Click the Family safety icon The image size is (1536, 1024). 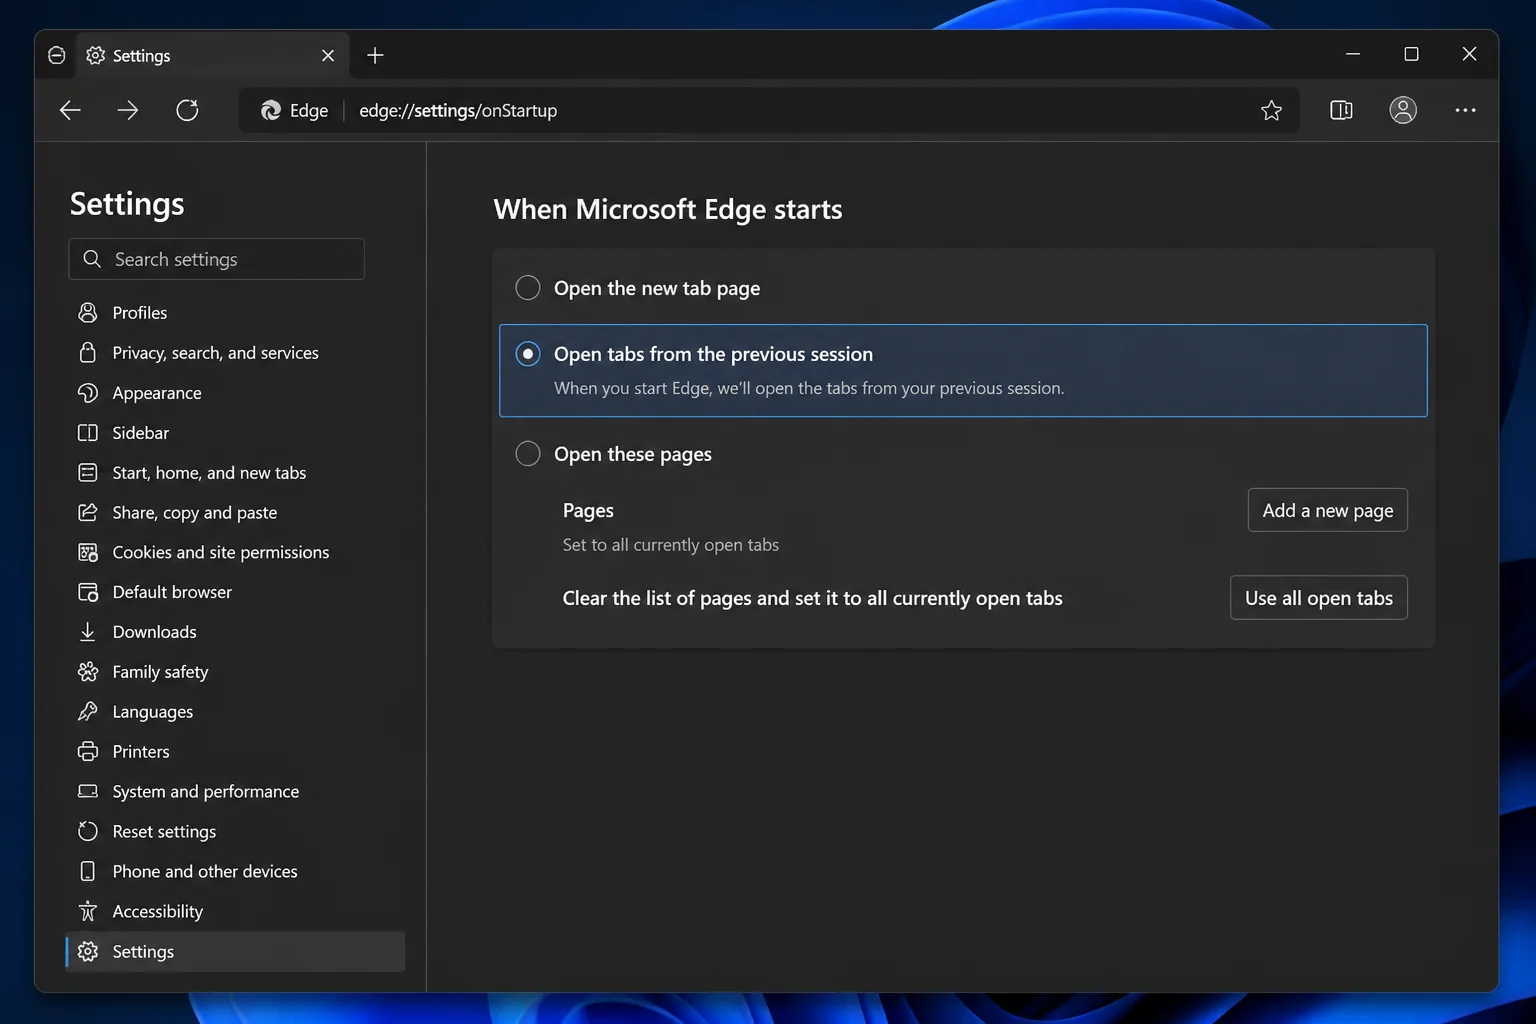[88, 672]
